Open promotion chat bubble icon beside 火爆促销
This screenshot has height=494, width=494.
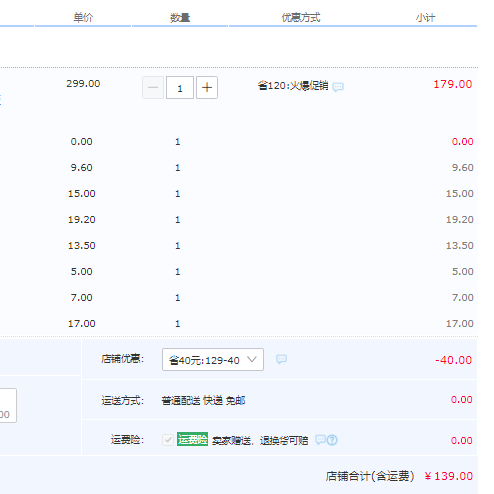click(338, 87)
